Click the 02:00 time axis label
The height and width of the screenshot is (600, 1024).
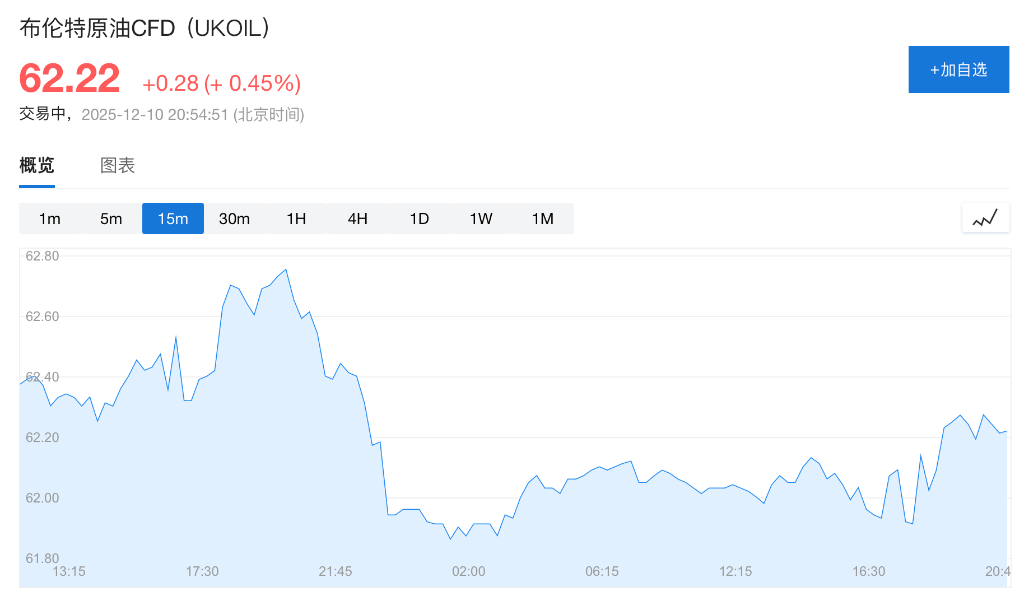pyautogui.click(x=468, y=571)
